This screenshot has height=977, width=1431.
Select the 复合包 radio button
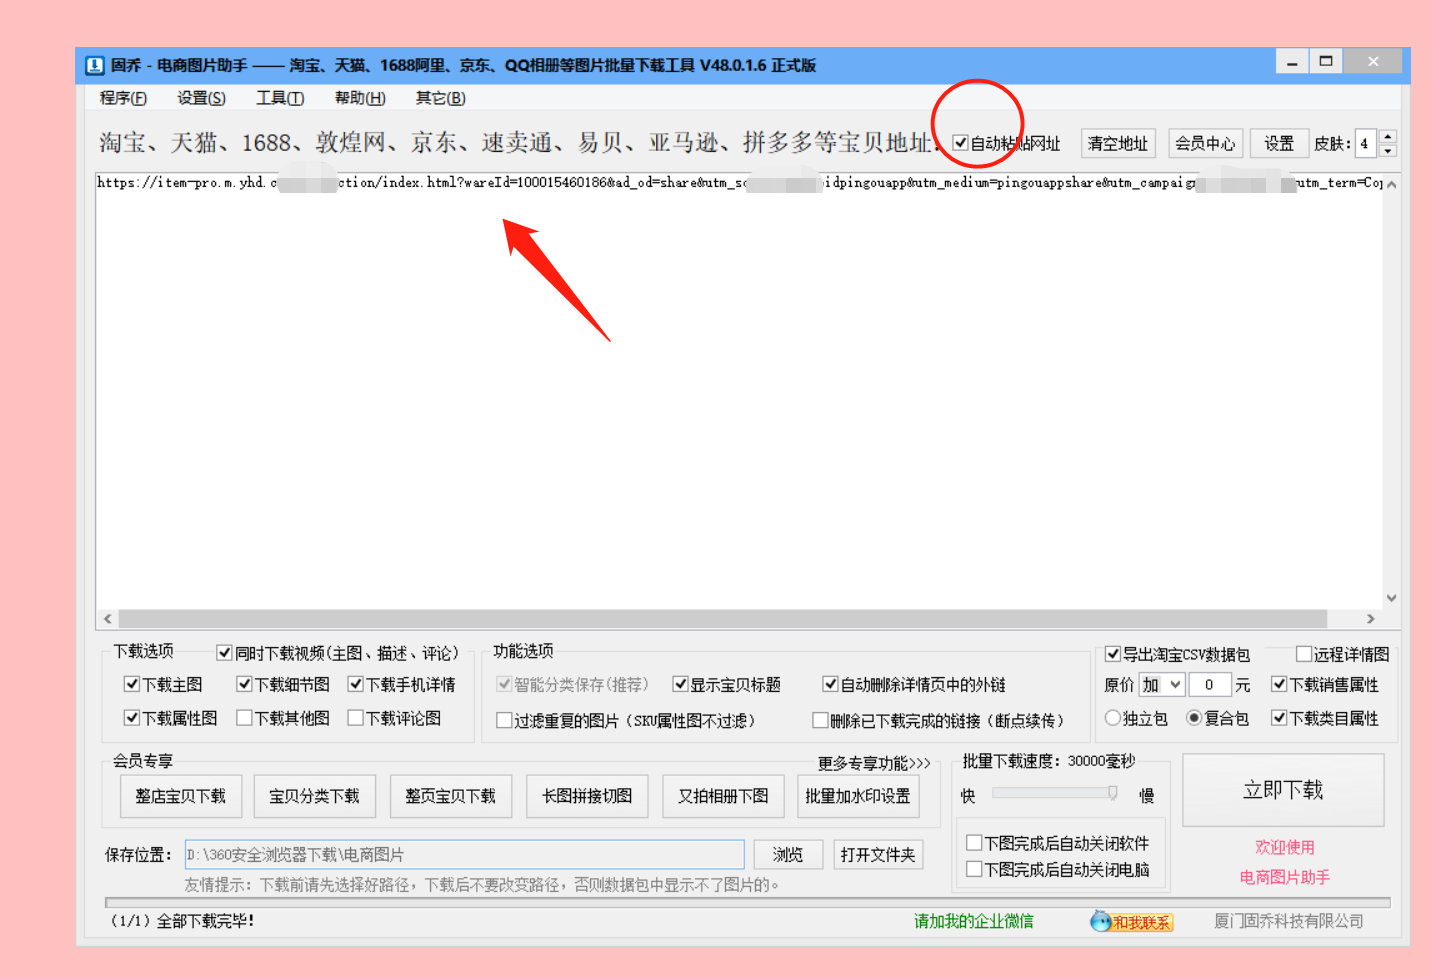[1194, 718]
